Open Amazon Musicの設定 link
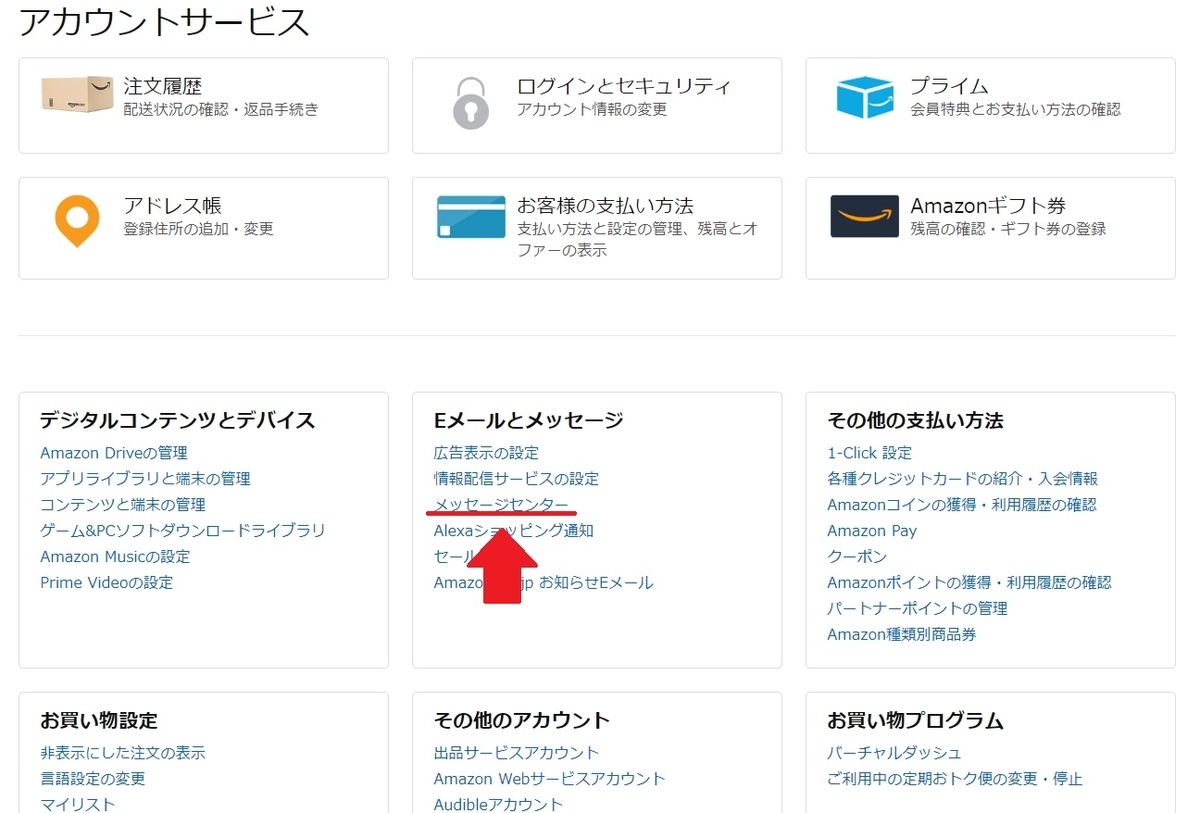 (115, 557)
